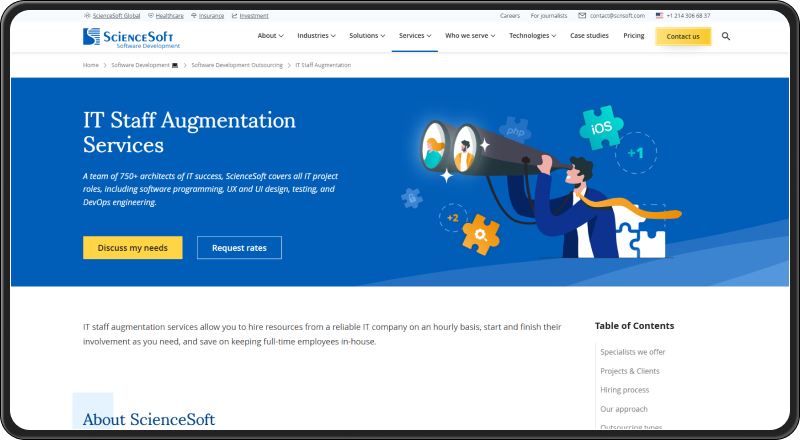Viewport: 800px width, 440px height.
Task: Click the US flag phone icon
Action: point(659,16)
